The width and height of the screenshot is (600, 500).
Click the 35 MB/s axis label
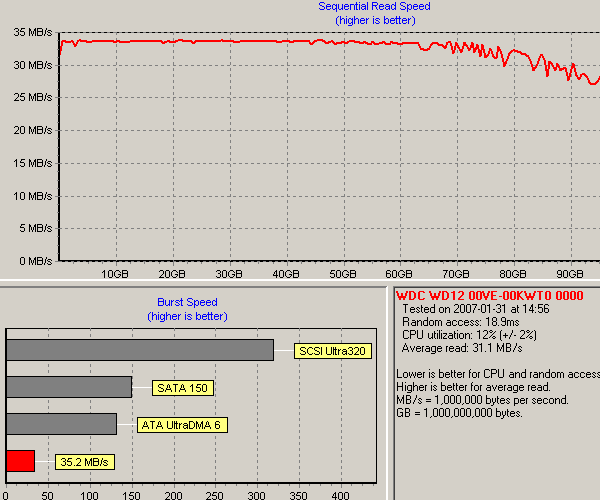coord(33,33)
